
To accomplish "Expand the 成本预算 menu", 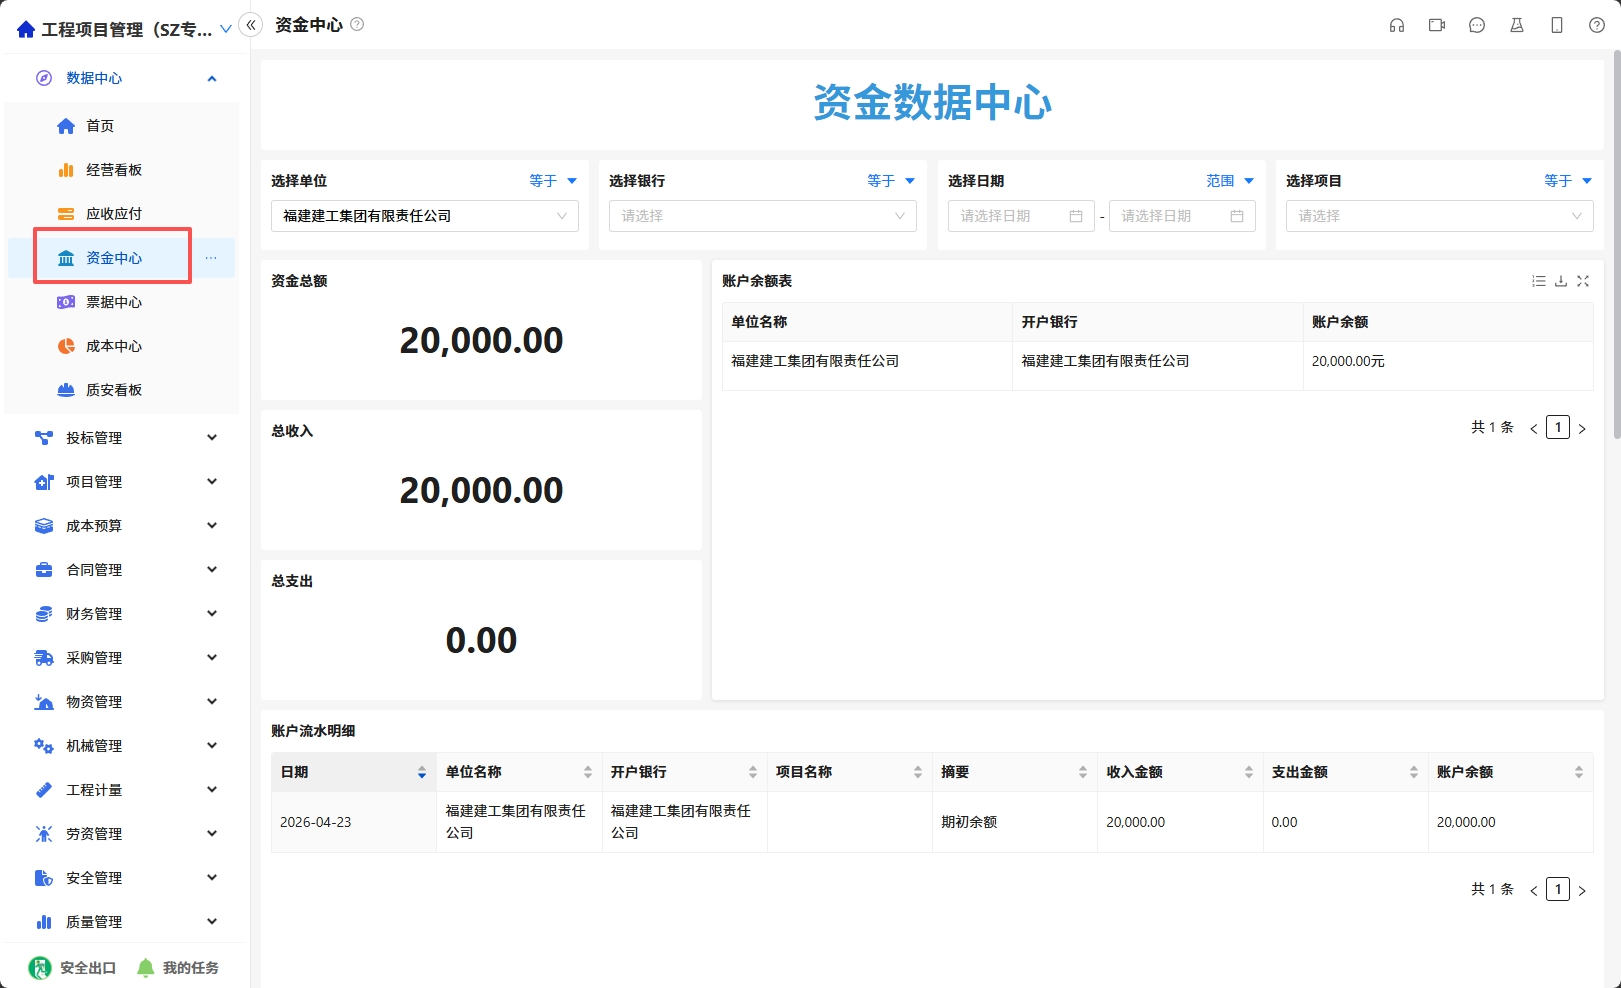I will 212,526.
